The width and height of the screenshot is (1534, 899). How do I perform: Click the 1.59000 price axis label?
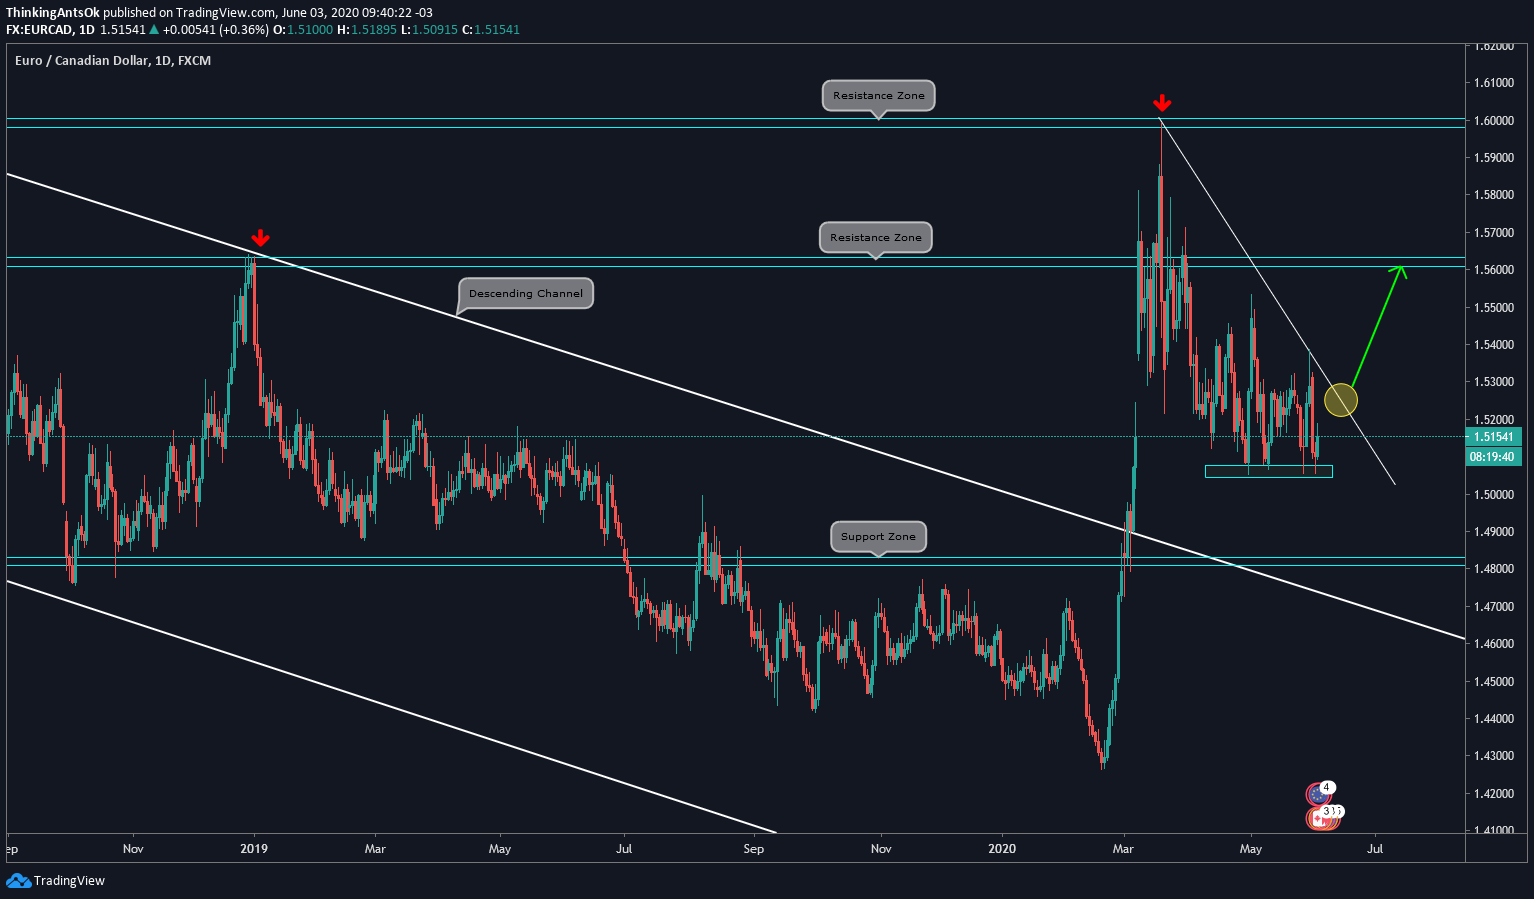pyautogui.click(x=1493, y=158)
